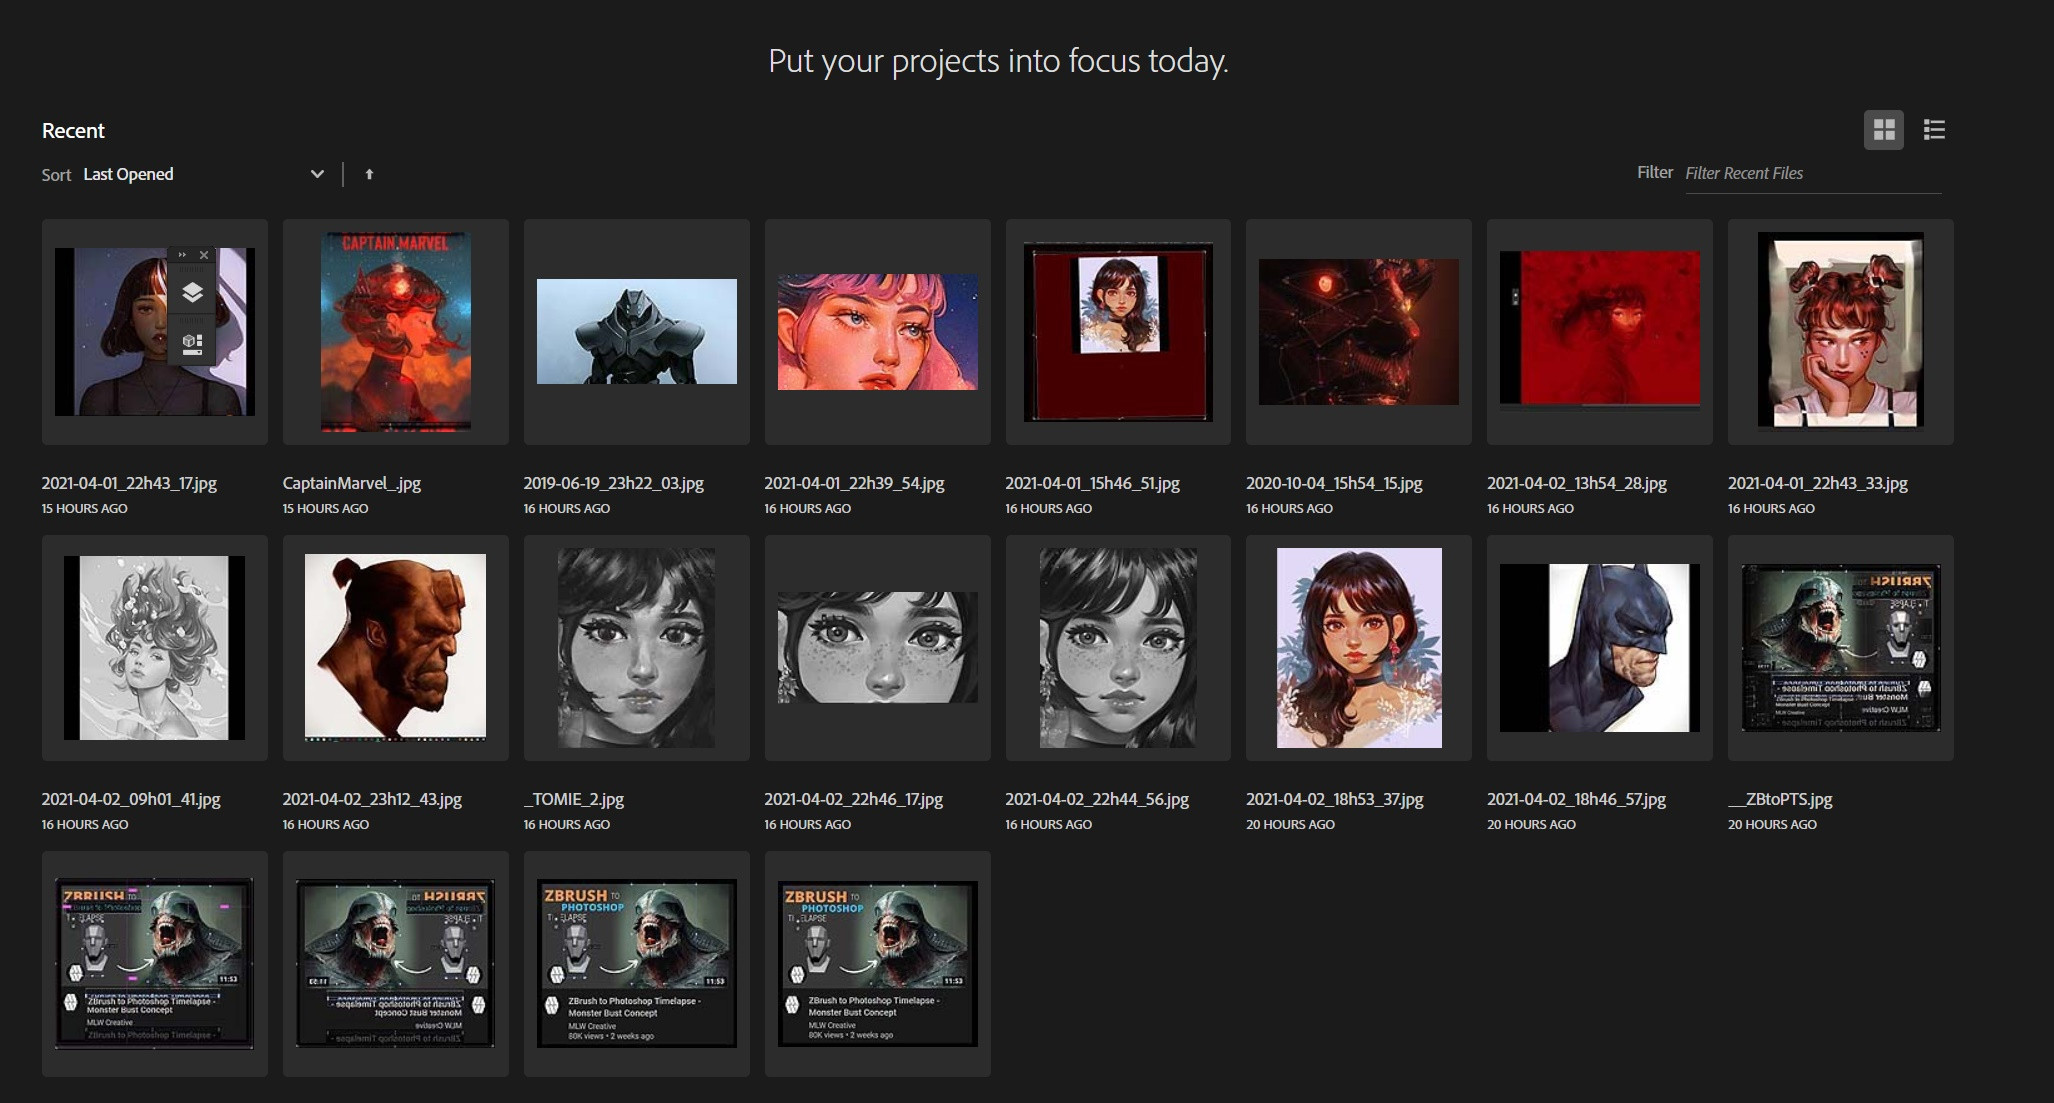2054x1103 pixels.
Task: Click file name 2021-04-01_22h43_17.jpg
Action: 129,483
